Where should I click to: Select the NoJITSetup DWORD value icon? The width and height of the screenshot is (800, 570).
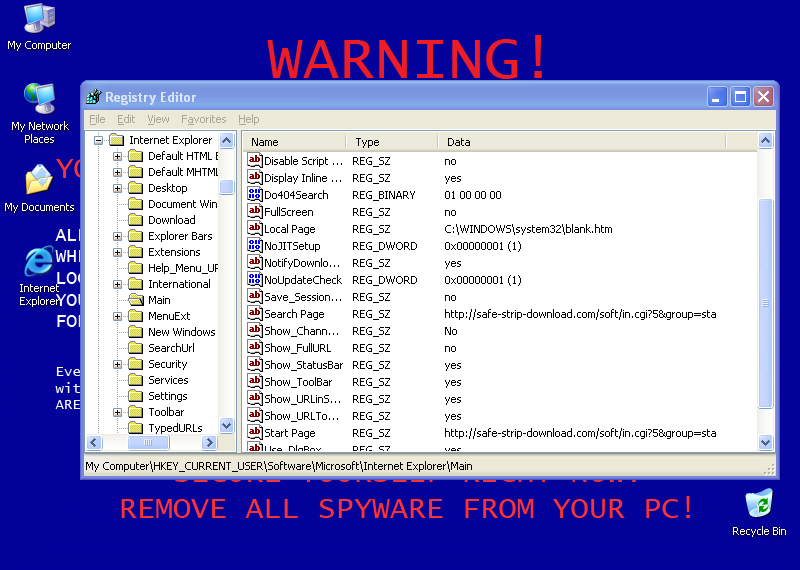255,245
